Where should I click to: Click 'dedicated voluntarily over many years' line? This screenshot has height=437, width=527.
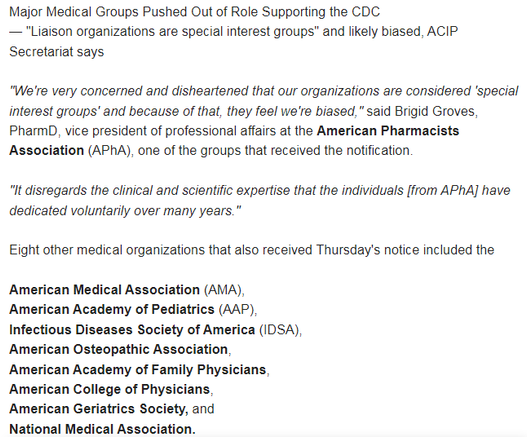pos(125,211)
